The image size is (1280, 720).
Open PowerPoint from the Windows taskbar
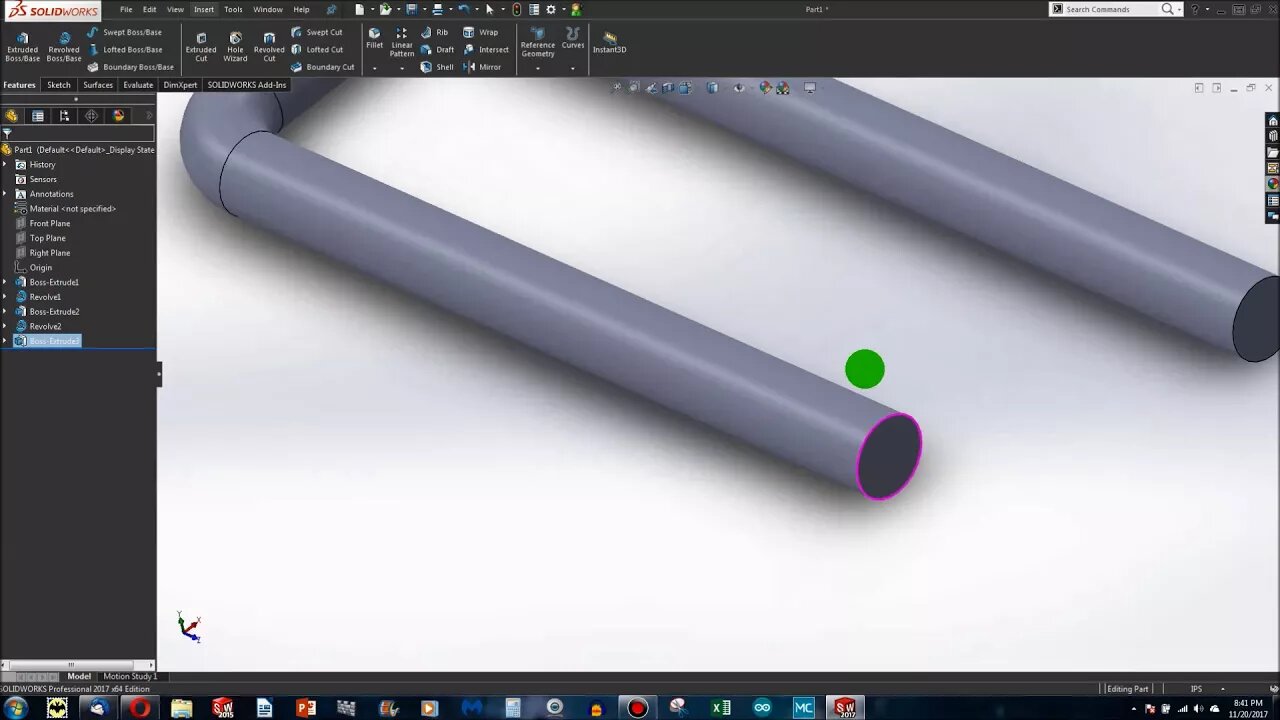coord(306,708)
